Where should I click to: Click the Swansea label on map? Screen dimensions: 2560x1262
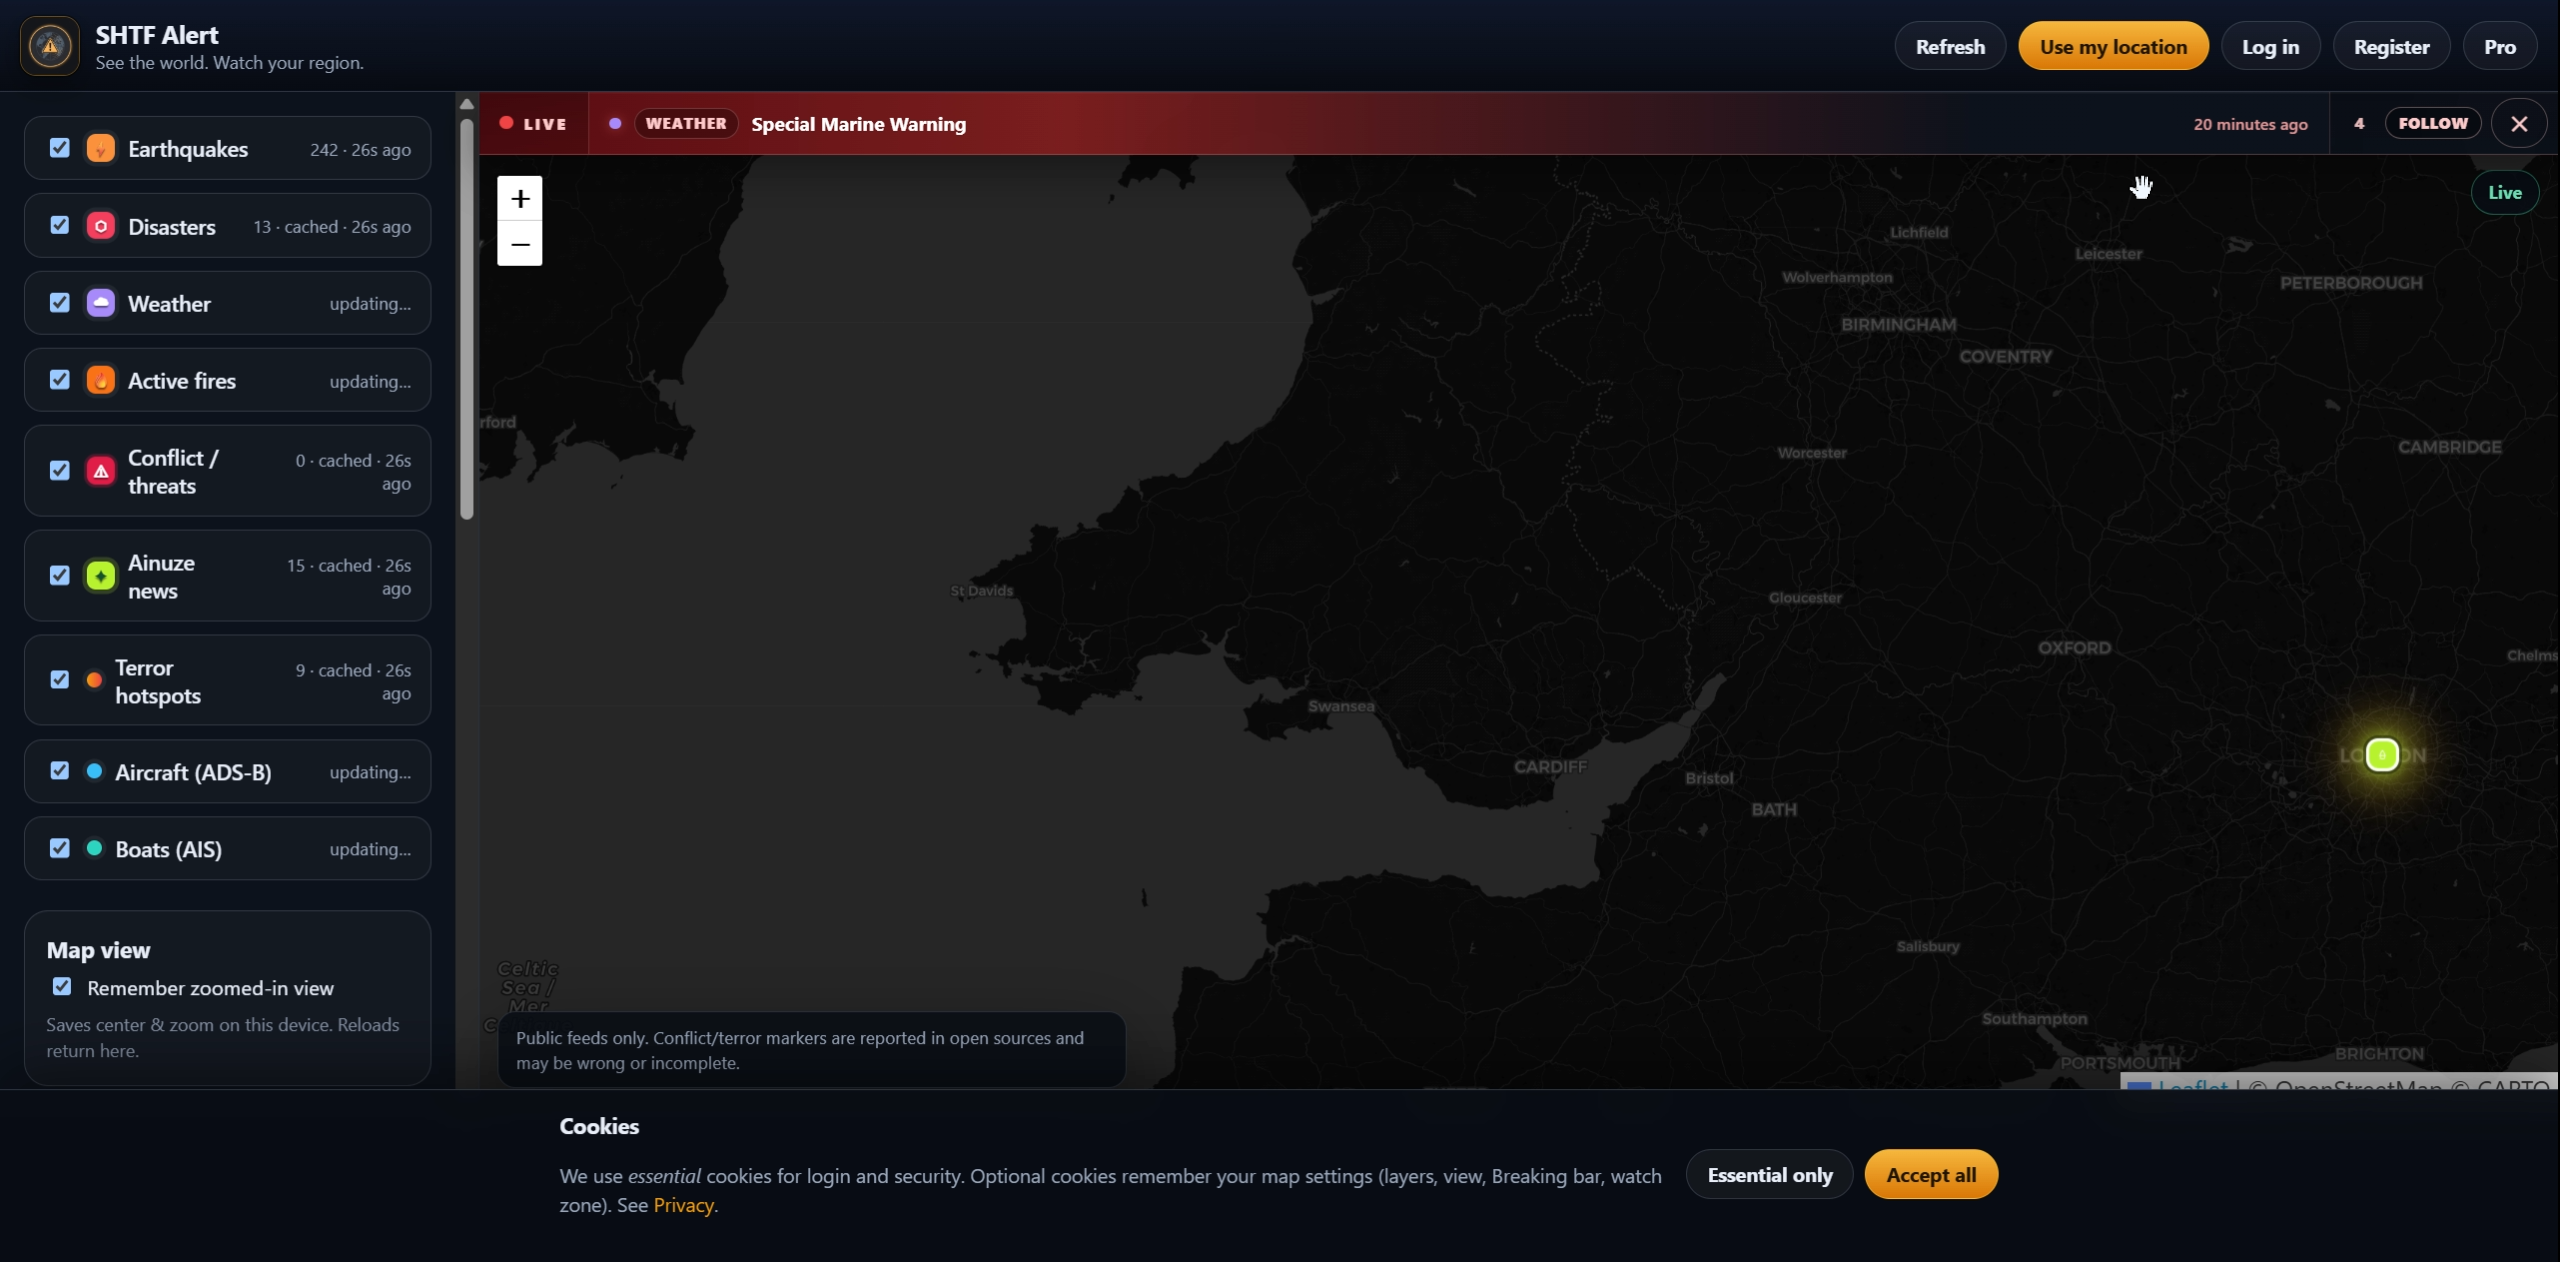click(1341, 706)
